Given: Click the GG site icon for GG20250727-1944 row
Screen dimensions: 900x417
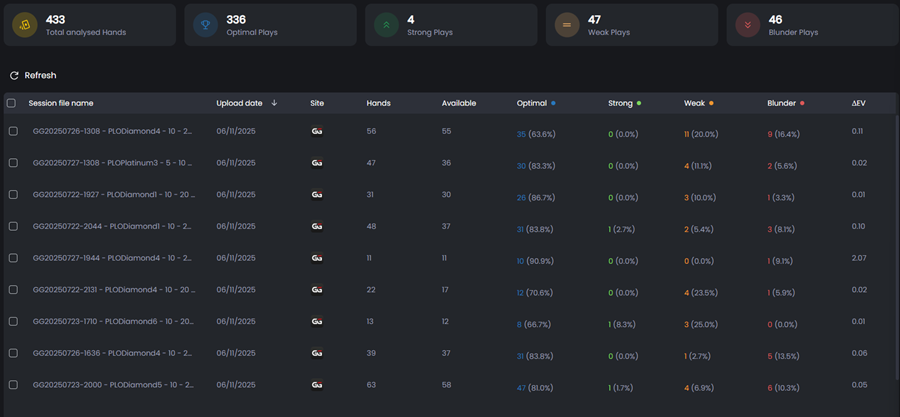Looking at the screenshot, I should point(317,258).
